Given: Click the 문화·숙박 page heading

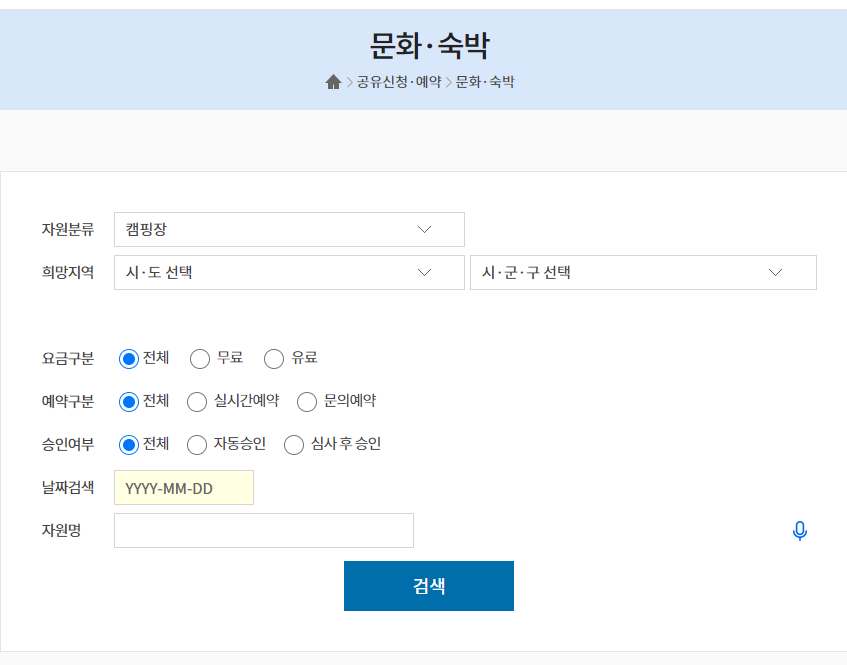Looking at the screenshot, I should click(x=429, y=46).
